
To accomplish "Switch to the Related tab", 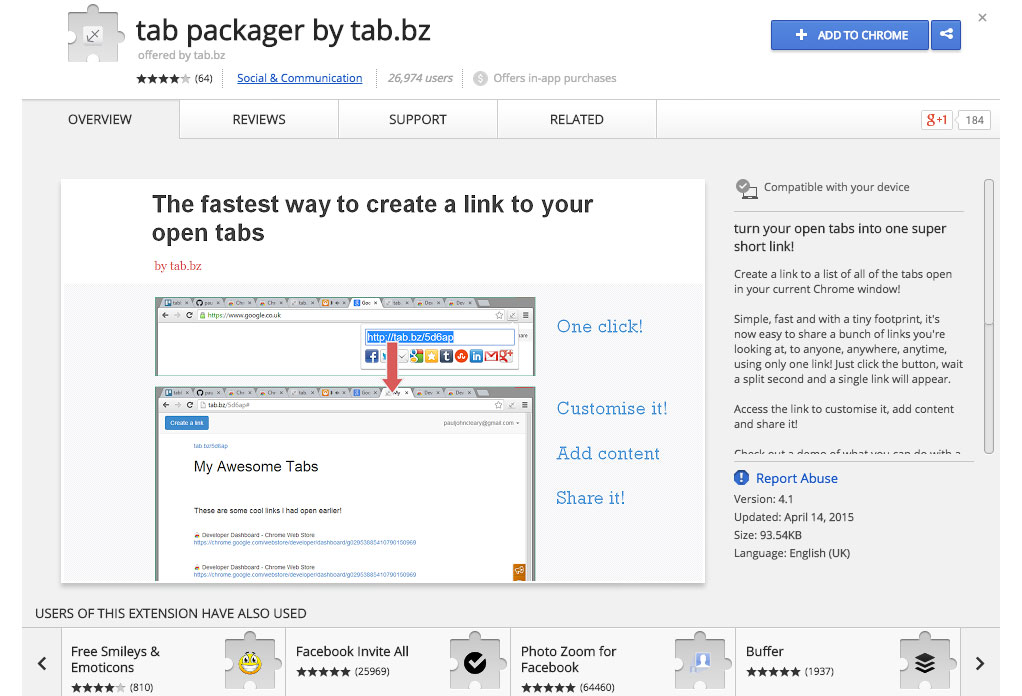I will [x=577, y=119].
